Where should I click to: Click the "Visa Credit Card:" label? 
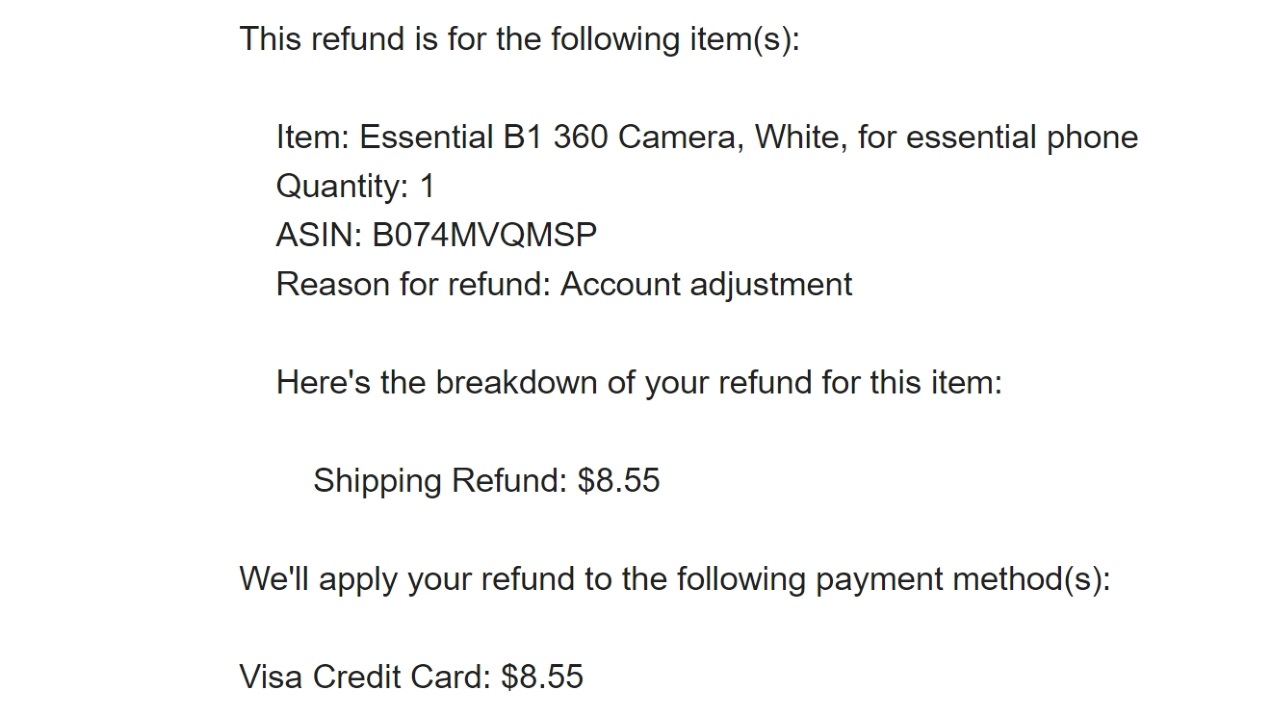pyautogui.click(x=365, y=676)
